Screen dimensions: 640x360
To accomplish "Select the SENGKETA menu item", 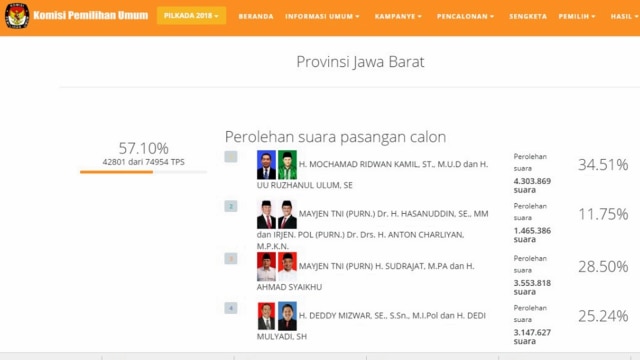I will tap(528, 16).
